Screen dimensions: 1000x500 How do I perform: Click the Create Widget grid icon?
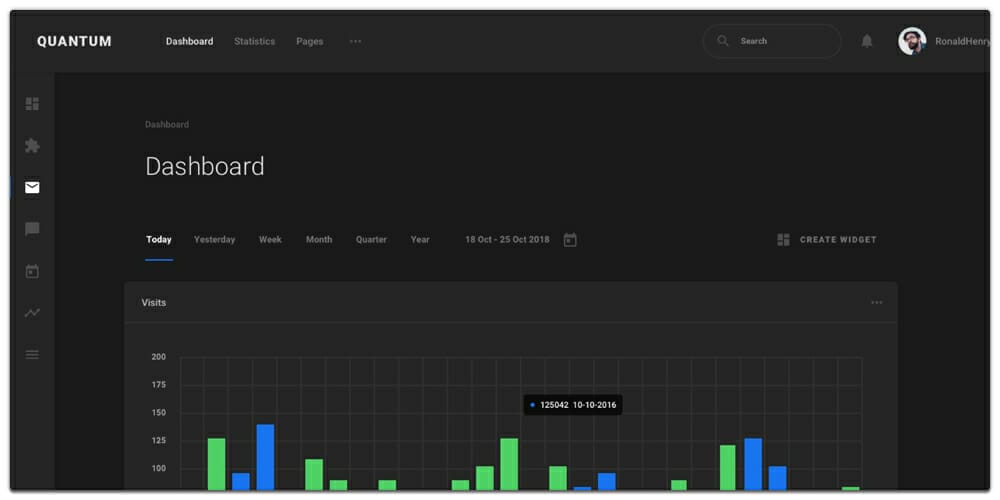point(783,240)
